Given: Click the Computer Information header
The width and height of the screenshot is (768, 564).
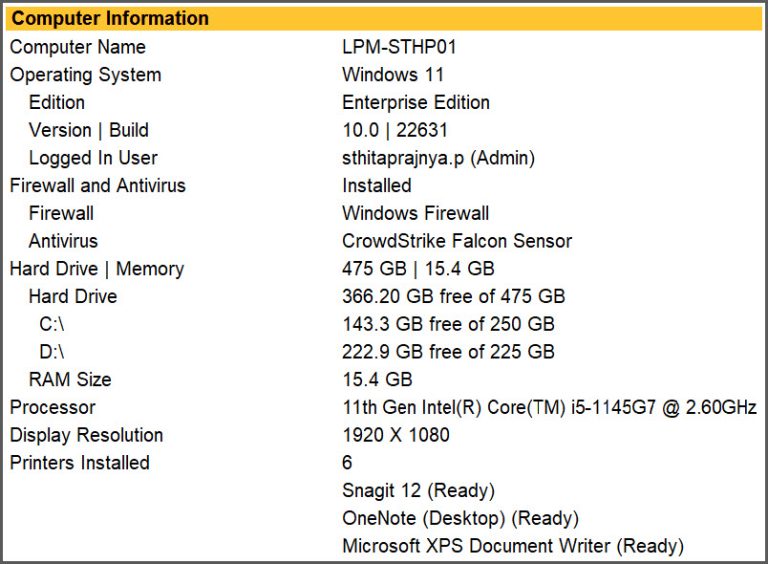Looking at the screenshot, I should 110,18.
